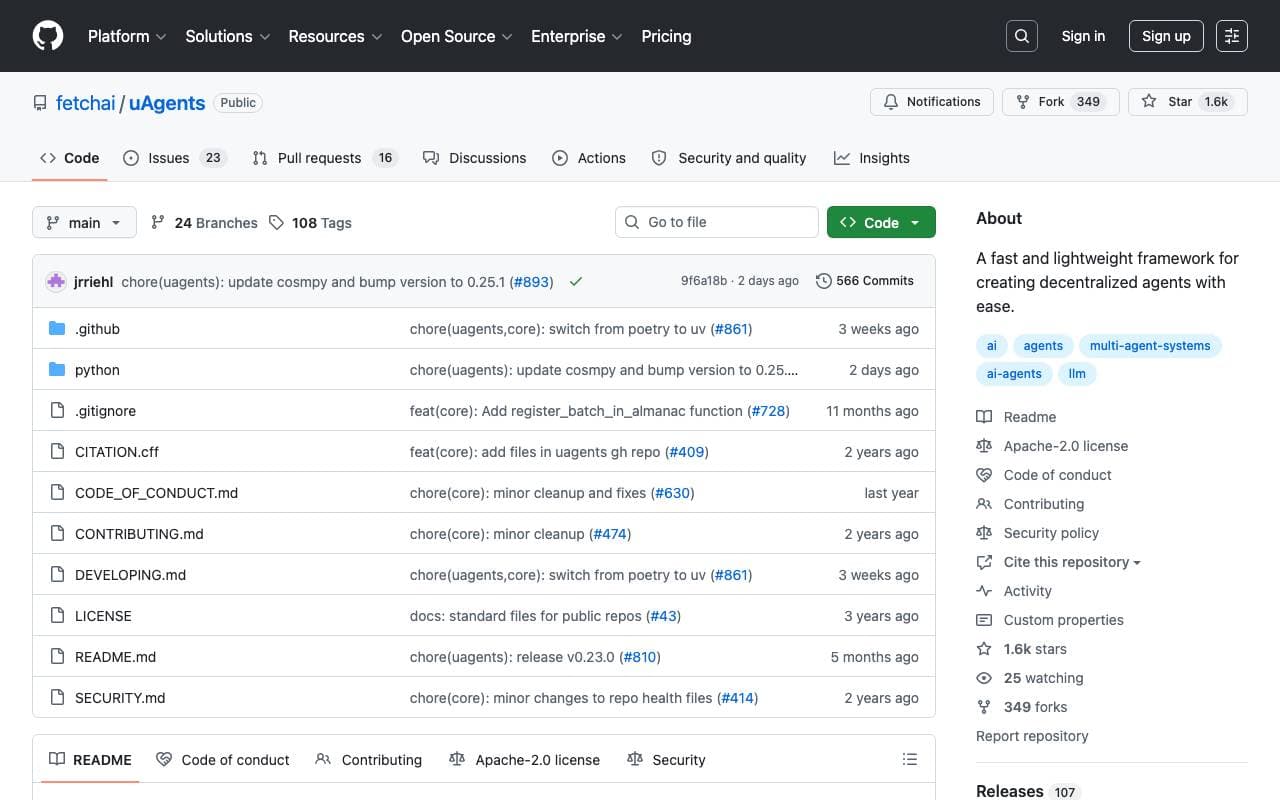Open the DEVELOPING.md file
This screenshot has height=800, width=1280.
point(131,575)
